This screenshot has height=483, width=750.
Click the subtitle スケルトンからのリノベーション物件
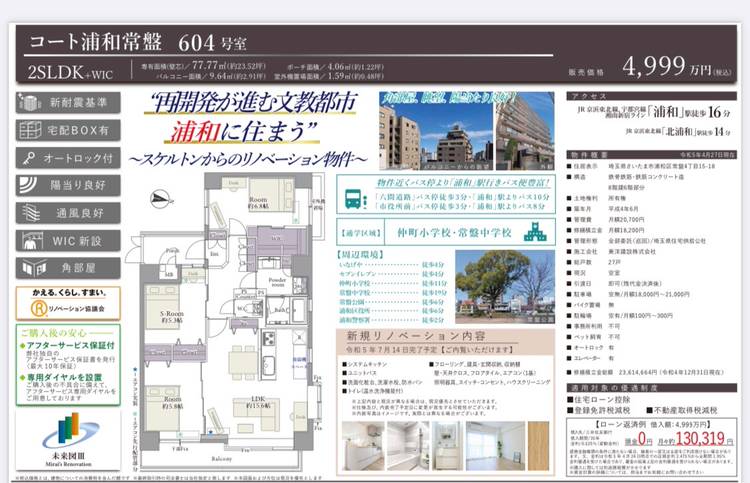[248, 159]
